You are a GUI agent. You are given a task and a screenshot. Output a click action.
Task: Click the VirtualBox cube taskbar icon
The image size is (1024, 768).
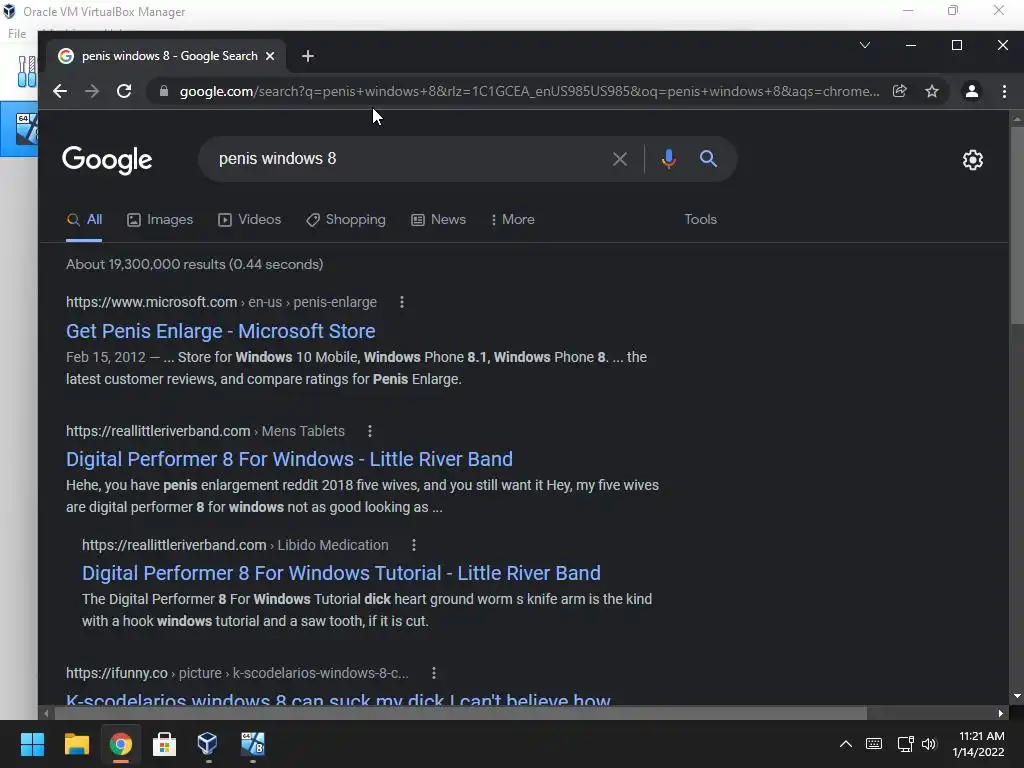(x=208, y=744)
